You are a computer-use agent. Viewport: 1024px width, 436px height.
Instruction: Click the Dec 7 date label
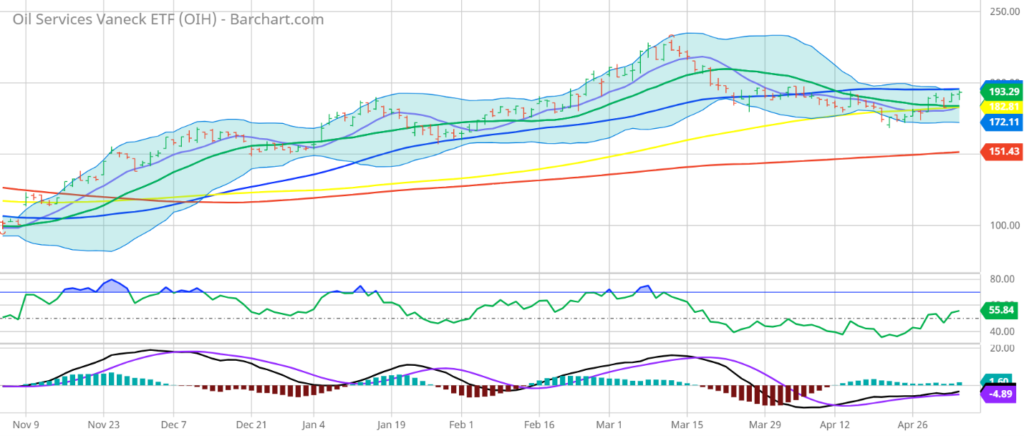(174, 424)
